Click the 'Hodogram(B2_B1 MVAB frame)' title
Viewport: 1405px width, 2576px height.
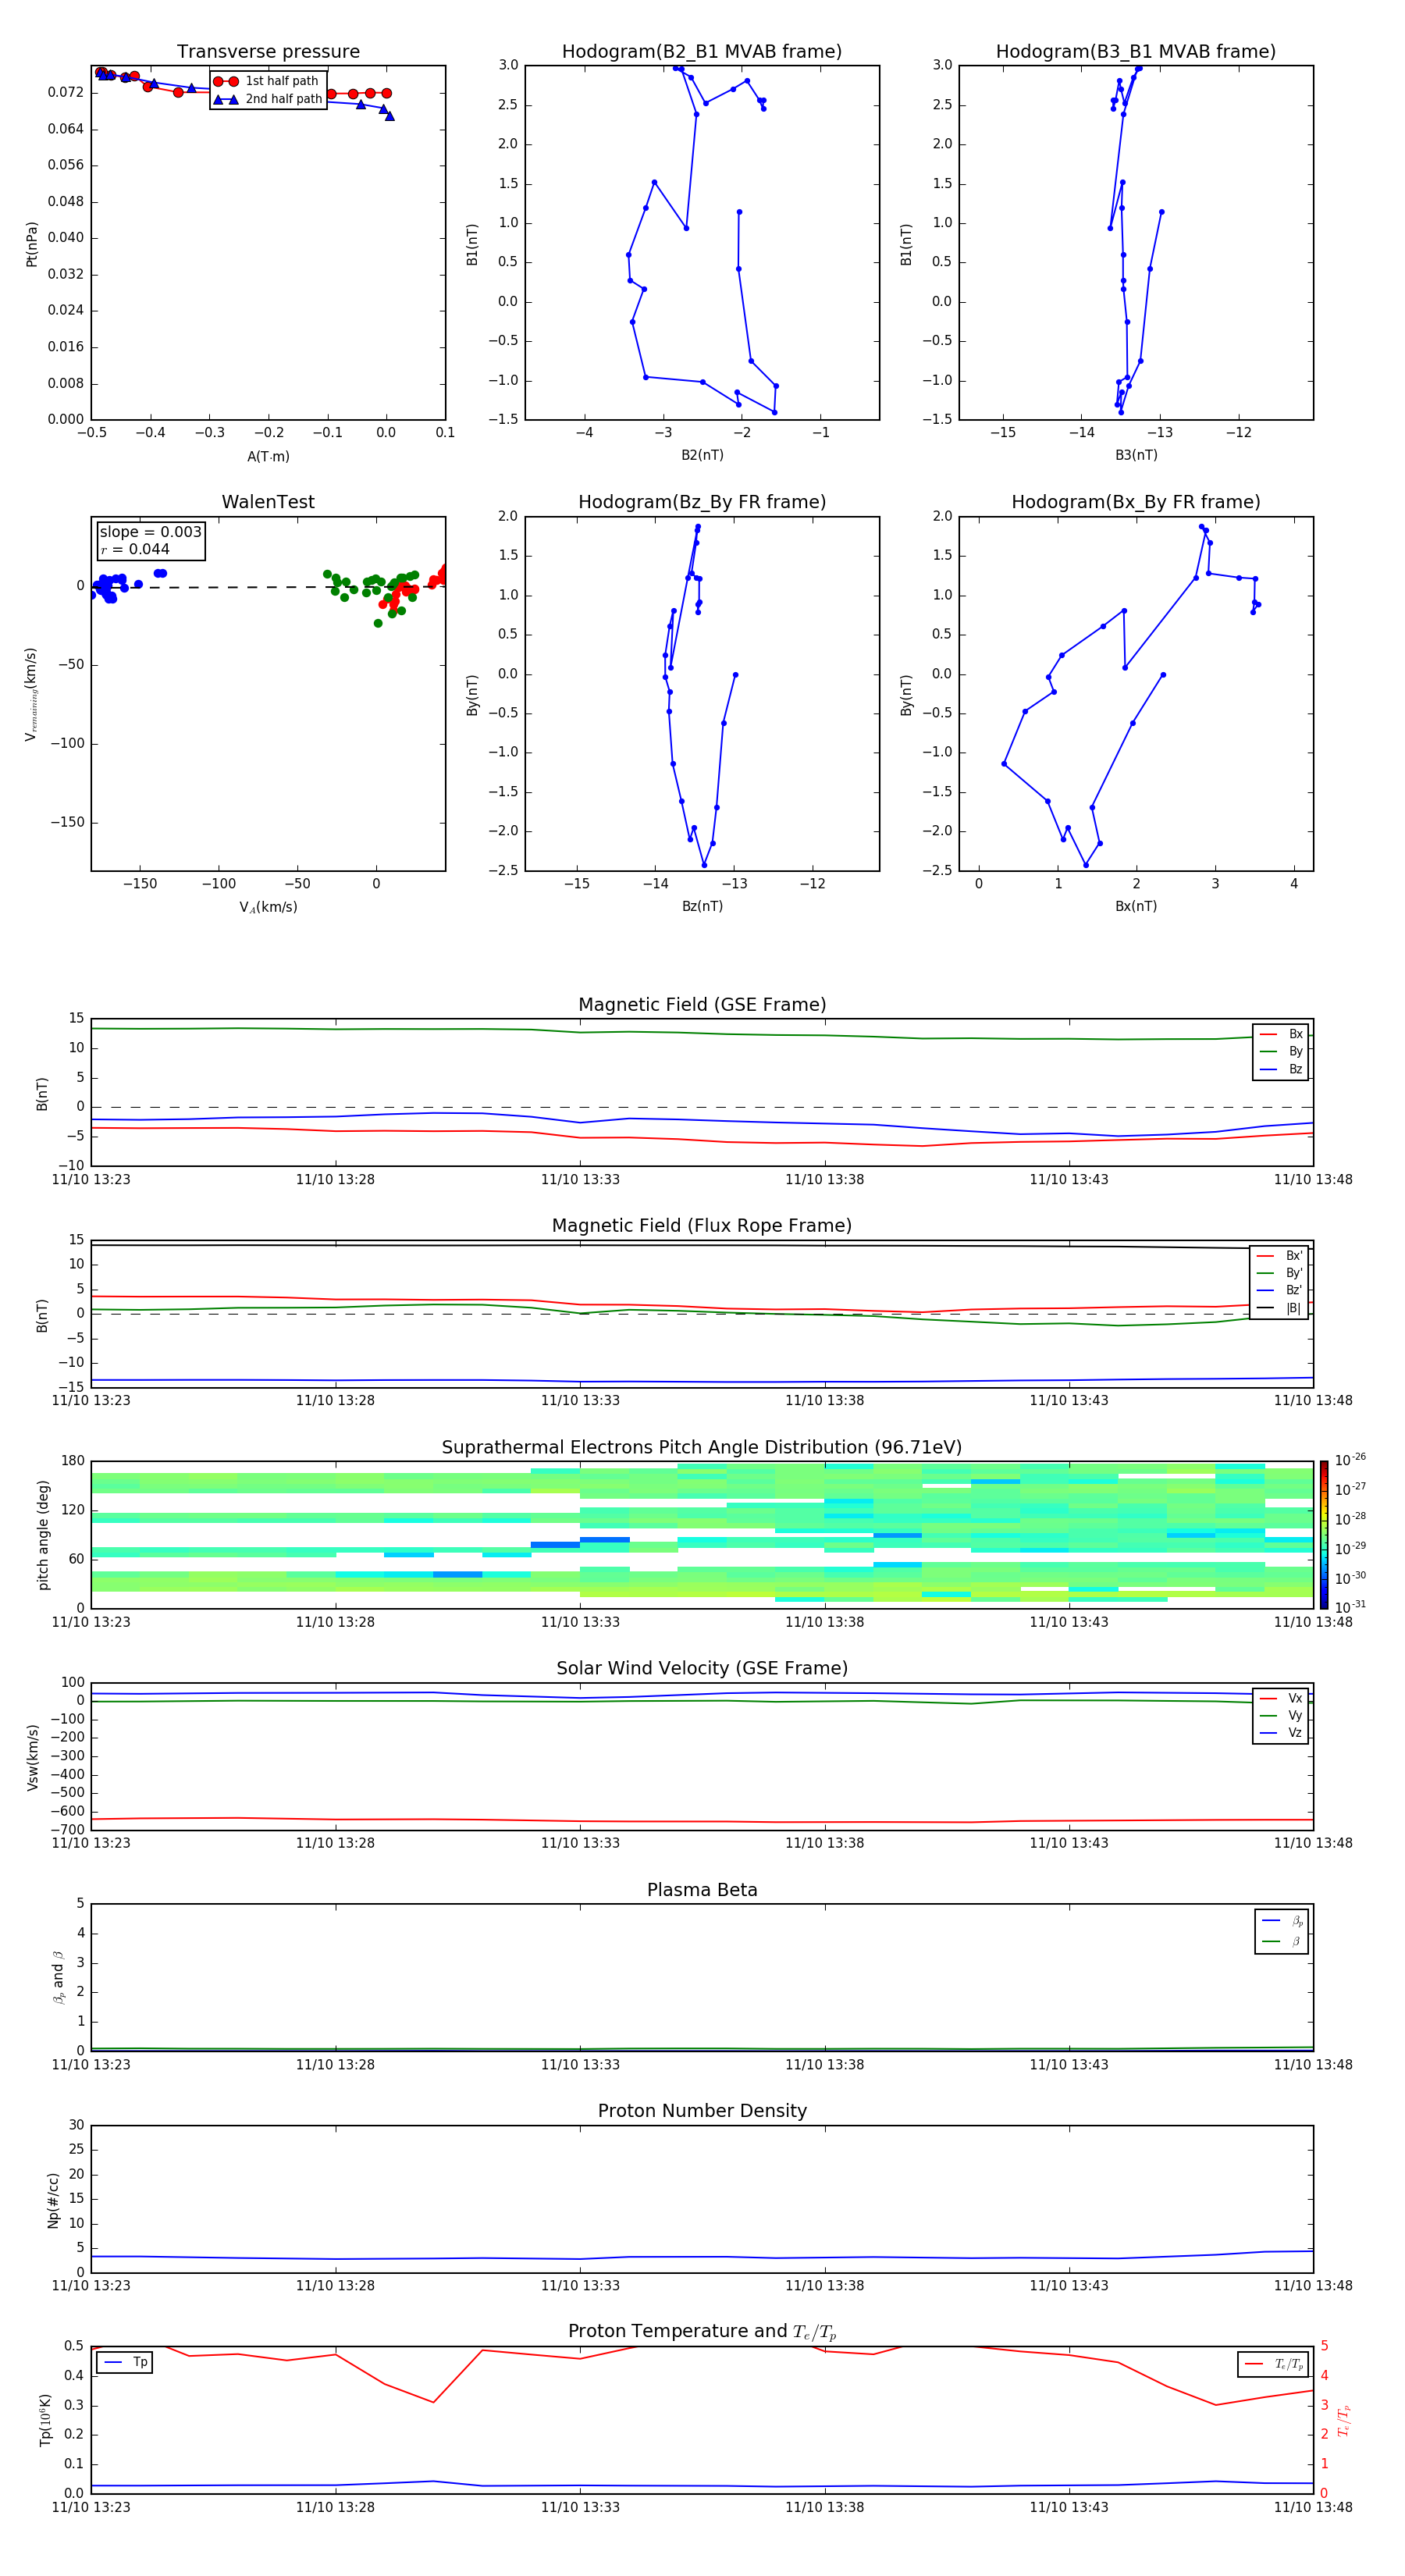coord(702,52)
